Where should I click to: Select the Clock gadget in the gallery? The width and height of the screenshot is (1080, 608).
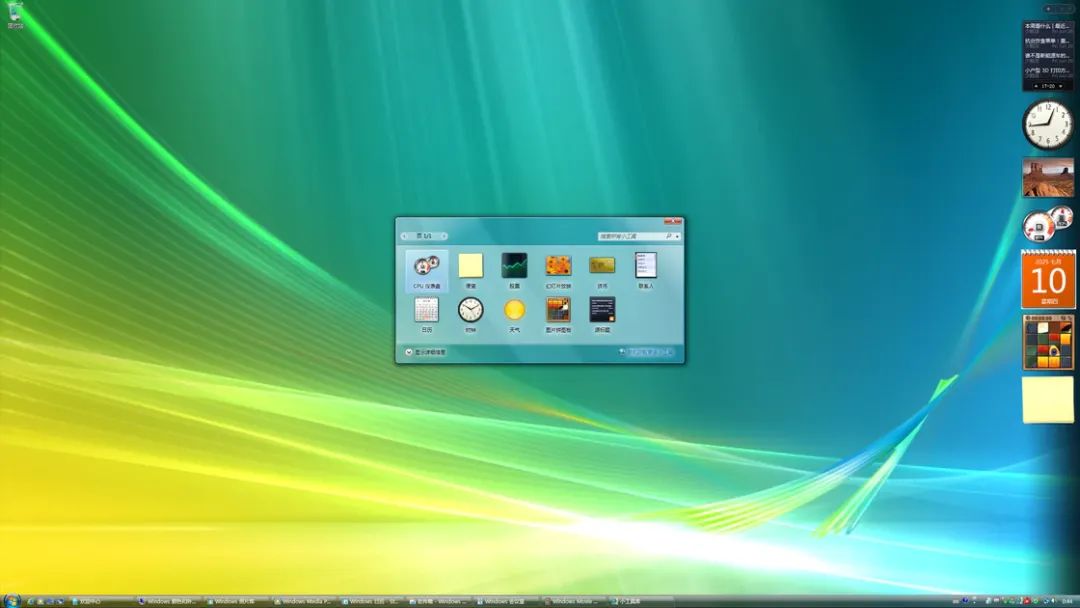tap(470, 314)
